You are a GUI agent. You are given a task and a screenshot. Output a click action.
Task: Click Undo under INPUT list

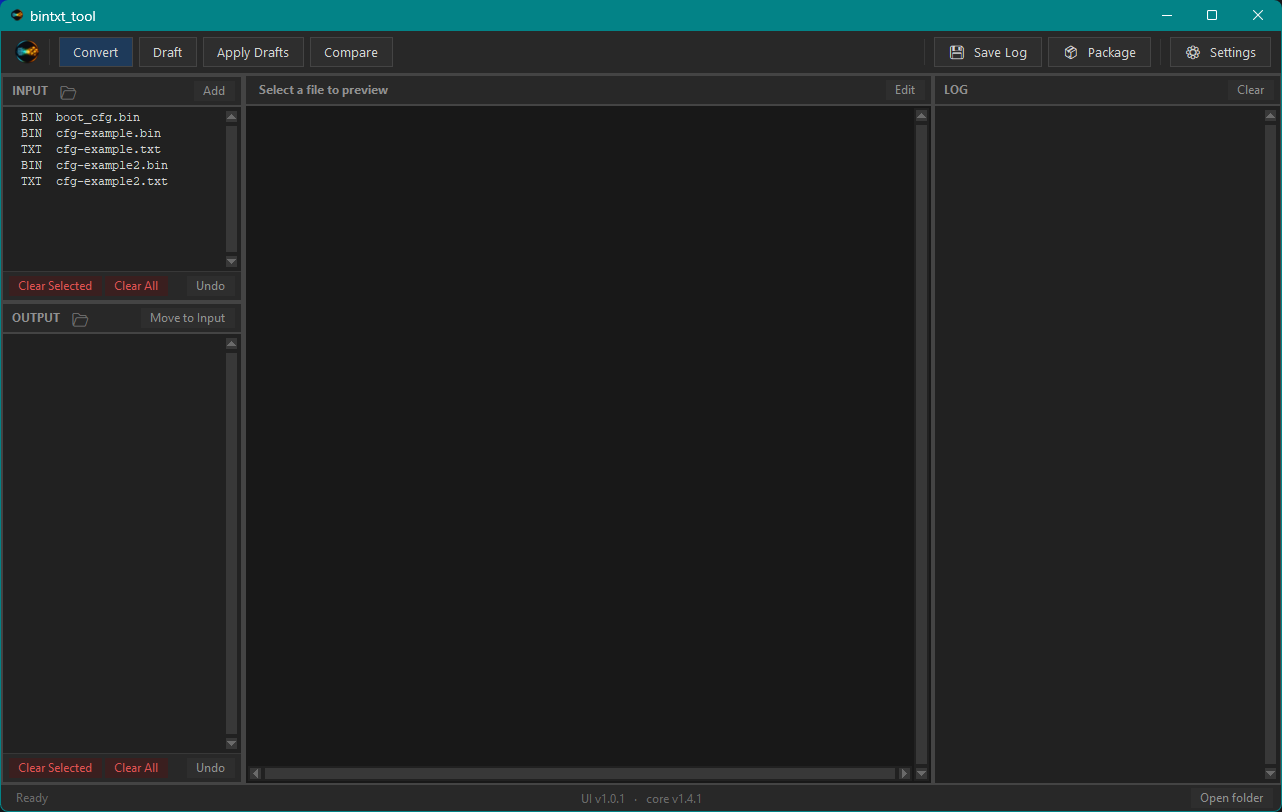[x=210, y=286]
